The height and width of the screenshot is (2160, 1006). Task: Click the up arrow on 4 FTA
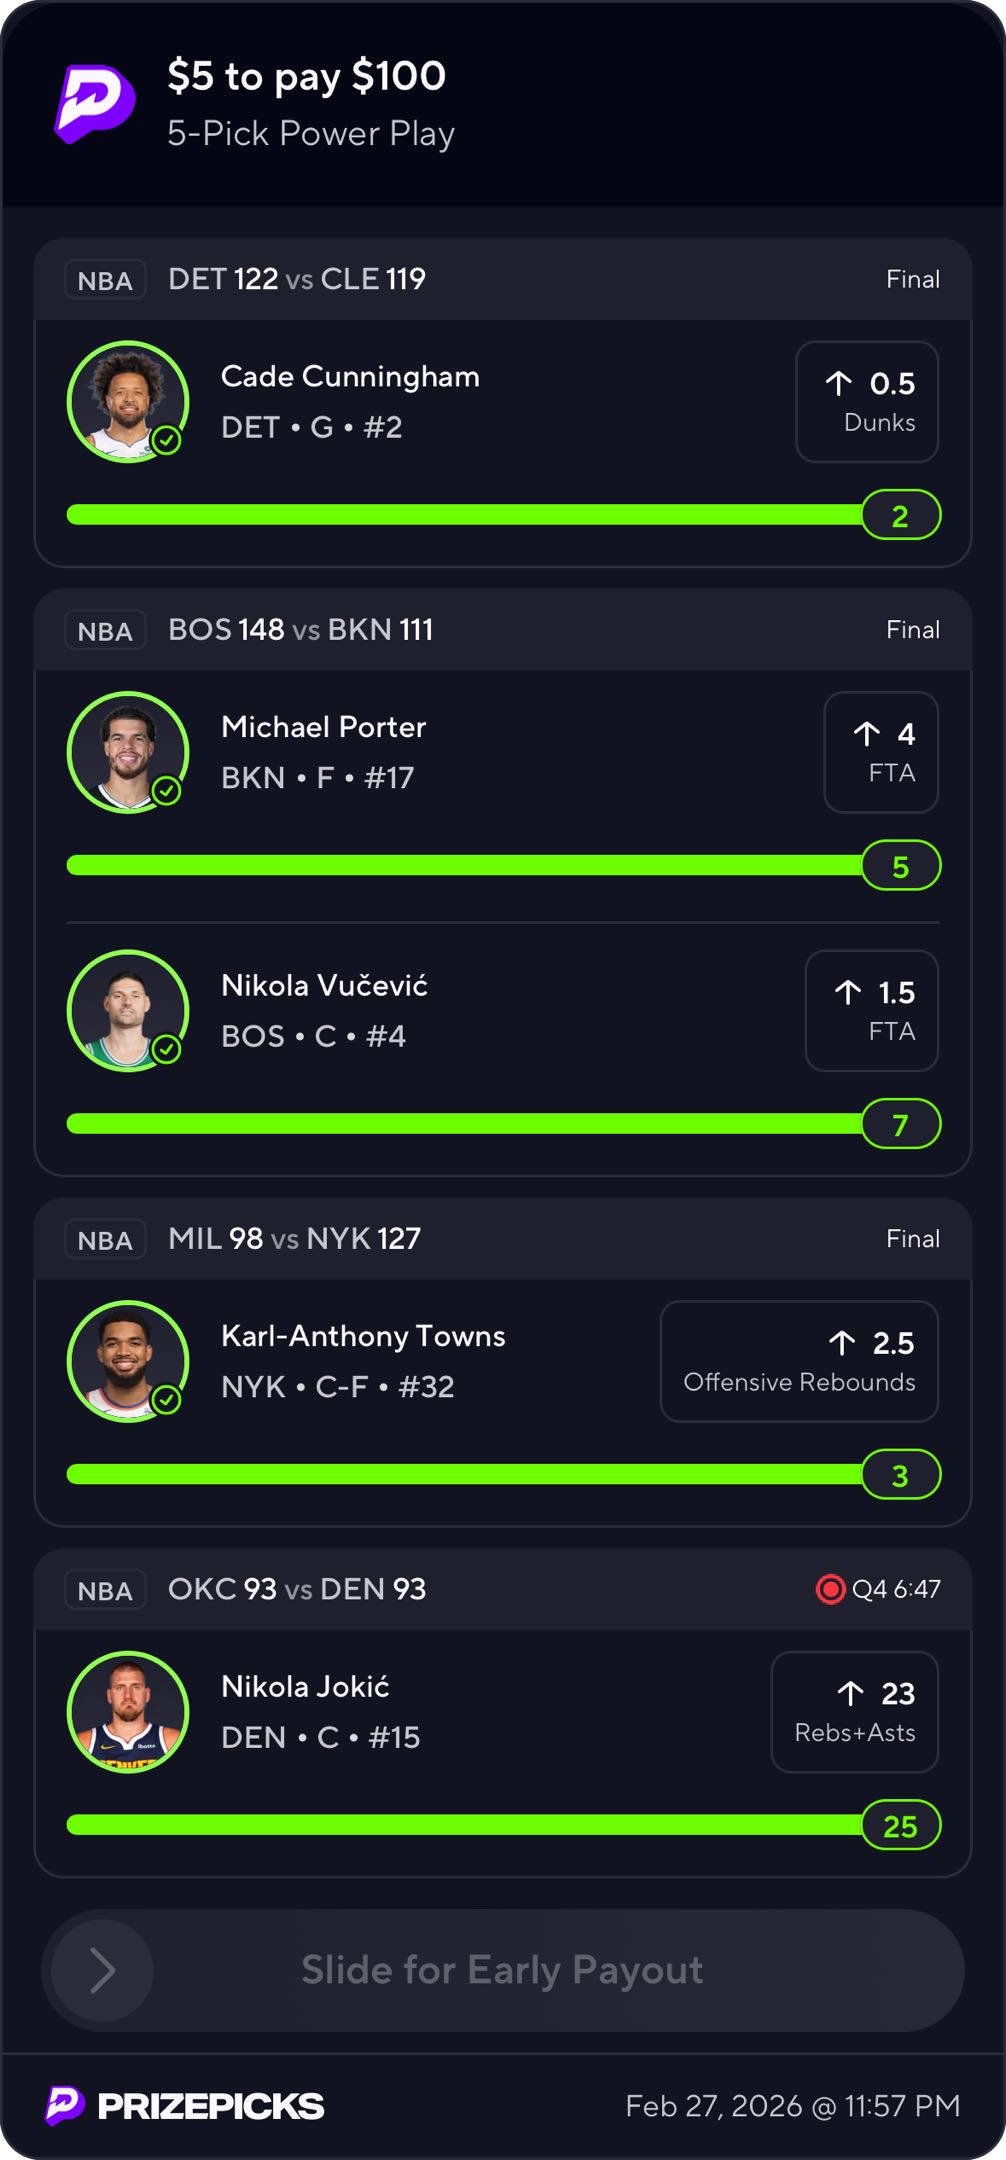(x=867, y=734)
